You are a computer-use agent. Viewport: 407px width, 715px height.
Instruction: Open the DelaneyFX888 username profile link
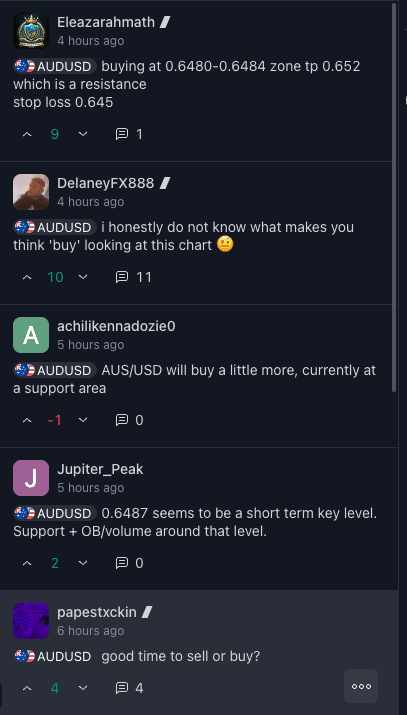coord(106,183)
